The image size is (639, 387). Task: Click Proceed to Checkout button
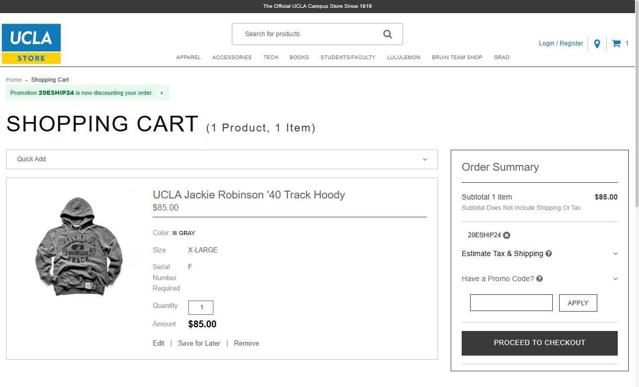point(540,343)
